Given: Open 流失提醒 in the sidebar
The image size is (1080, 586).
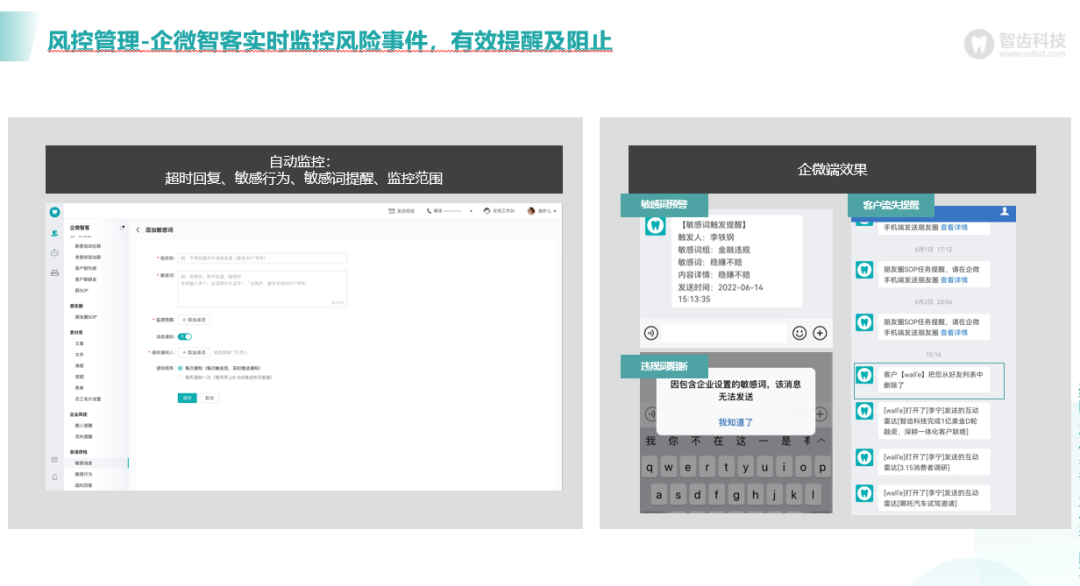Looking at the screenshot, I should click(x=83, y=437).
